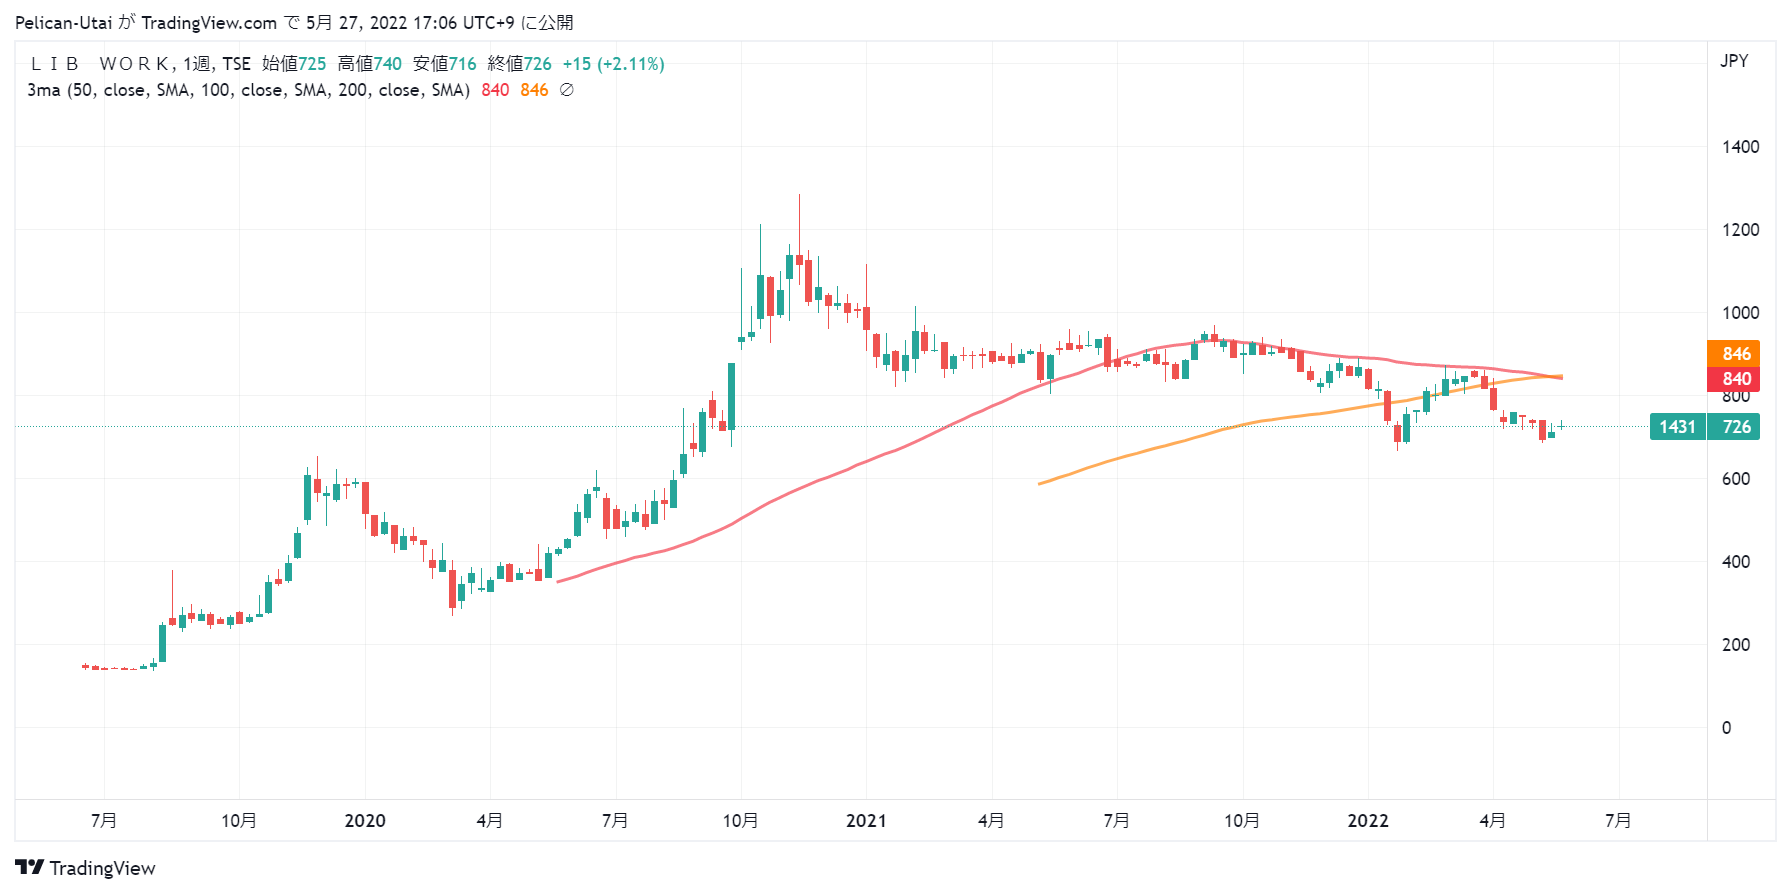Click the 0 price scale label
The image size is (1791, 894).
[x=1726, y=728]
